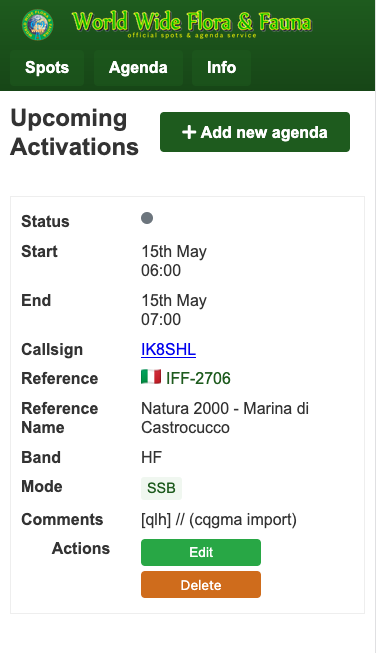
Task: Open the Spots tab
Action: coord(47,67)
